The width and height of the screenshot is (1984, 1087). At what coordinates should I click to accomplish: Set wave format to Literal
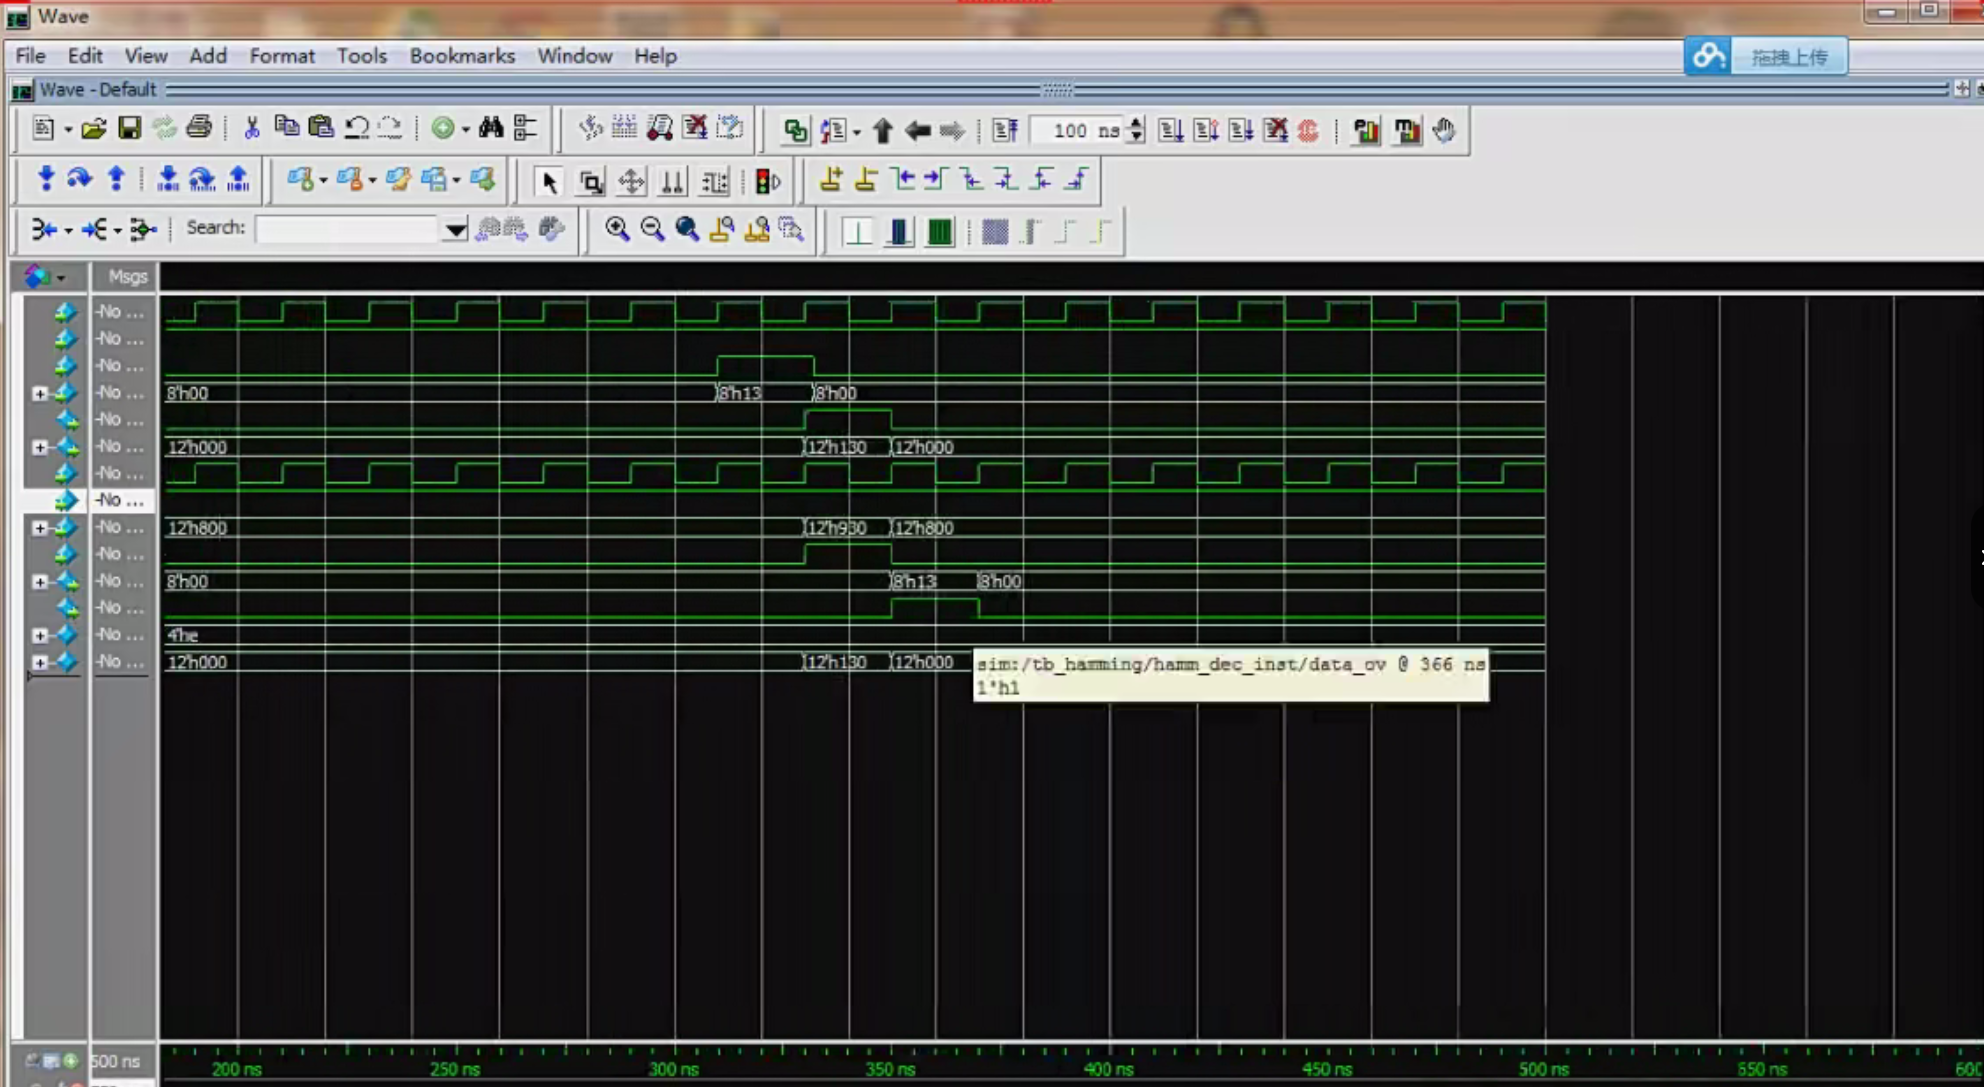click(x=858, y=232)
